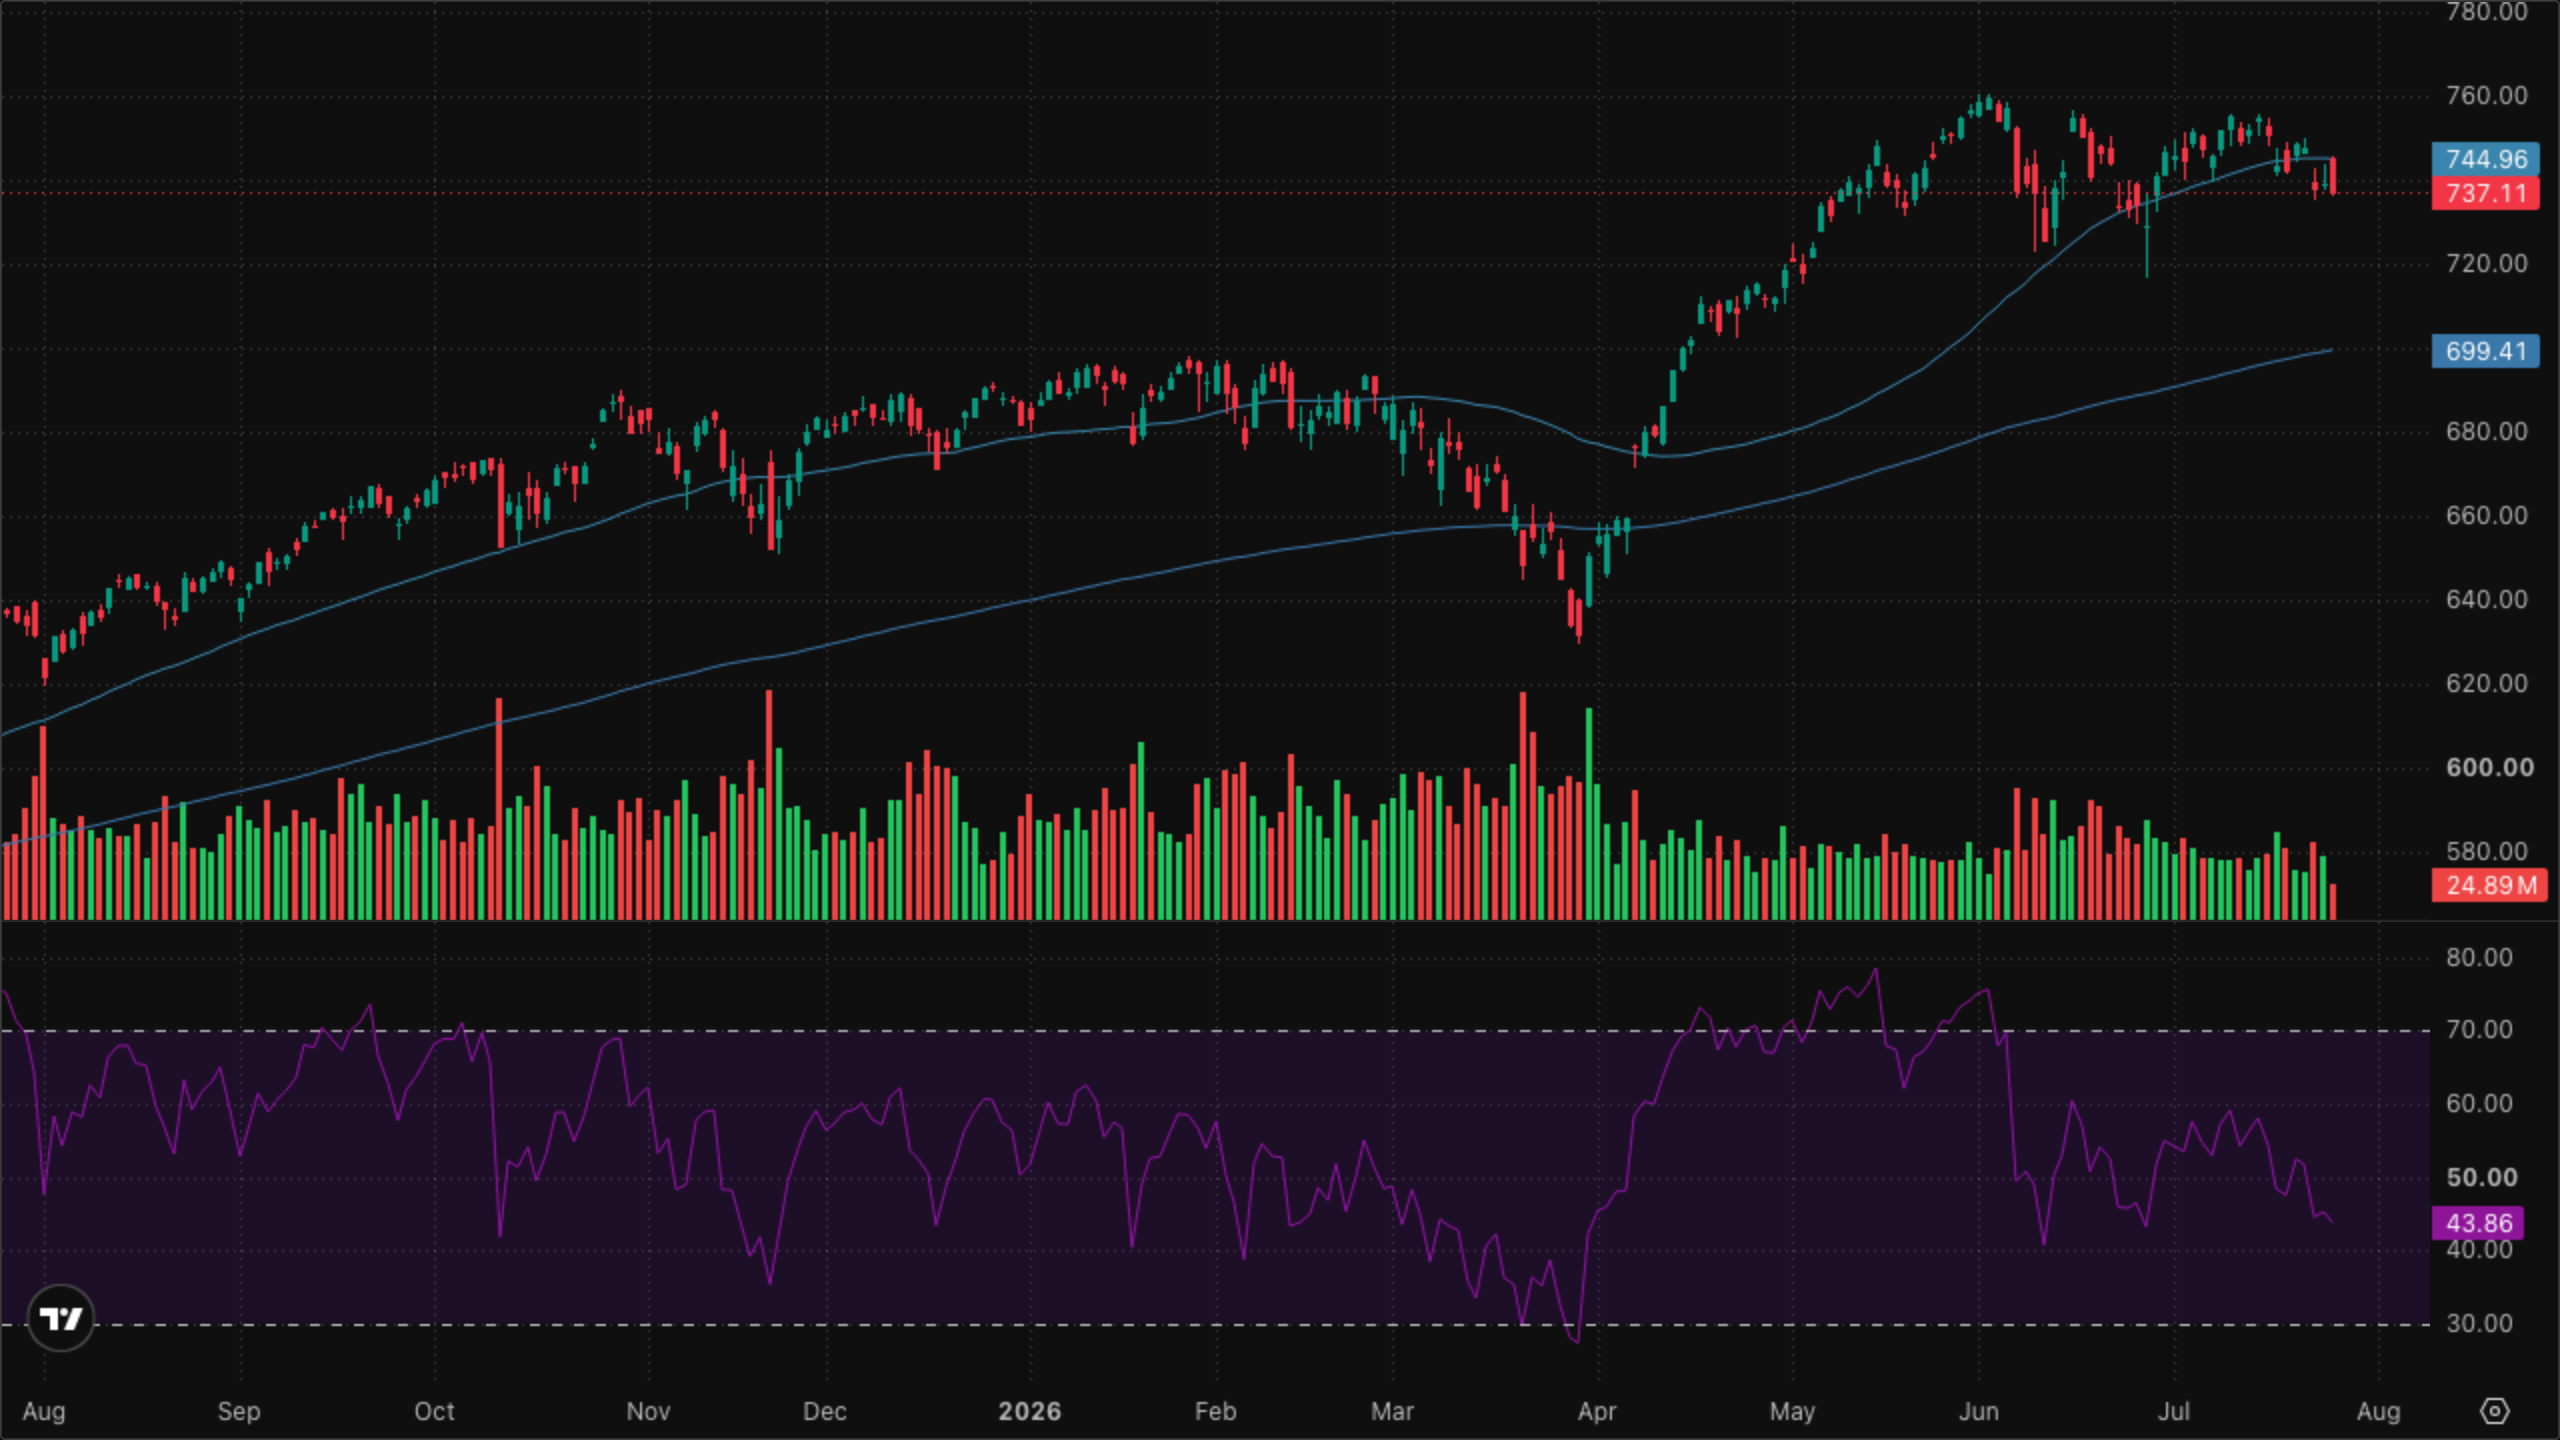Click the 699.41 moving average price label
Image resolution: width=2560 pixels, height=1440 pixels.
[x=2485, y=351]
